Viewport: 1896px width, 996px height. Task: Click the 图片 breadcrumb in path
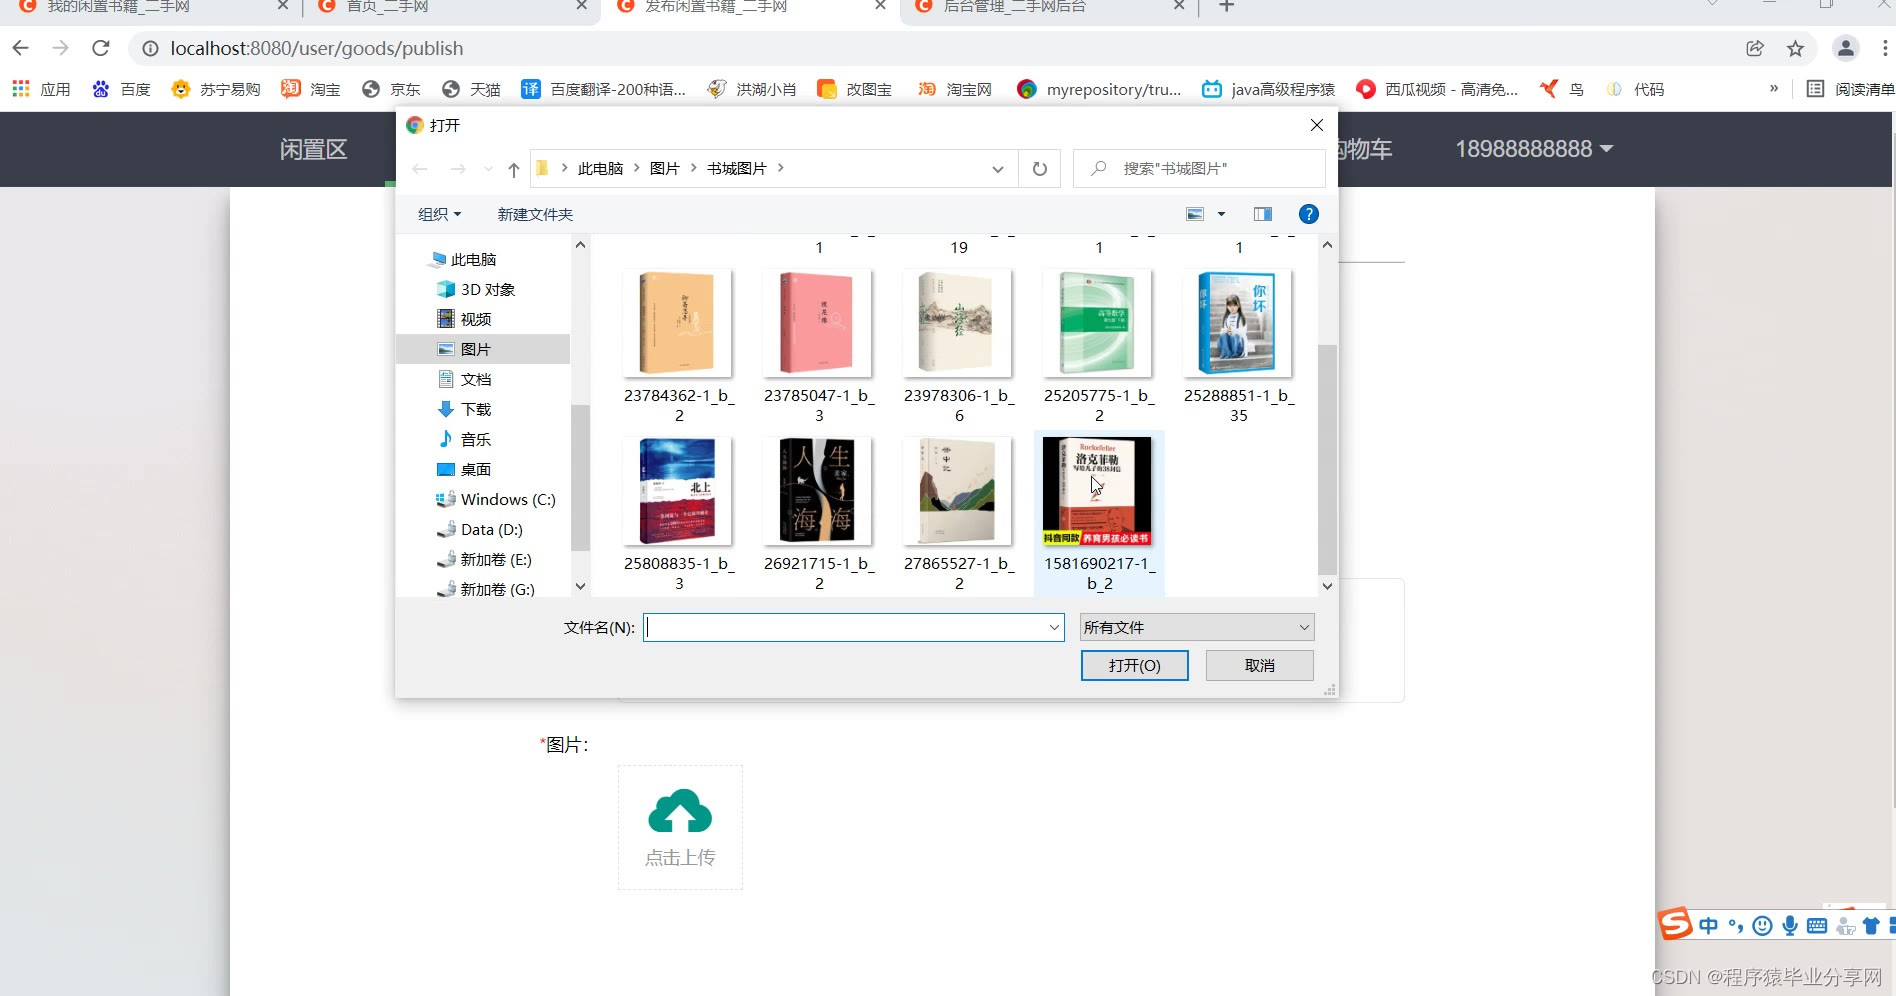[664, 168]
